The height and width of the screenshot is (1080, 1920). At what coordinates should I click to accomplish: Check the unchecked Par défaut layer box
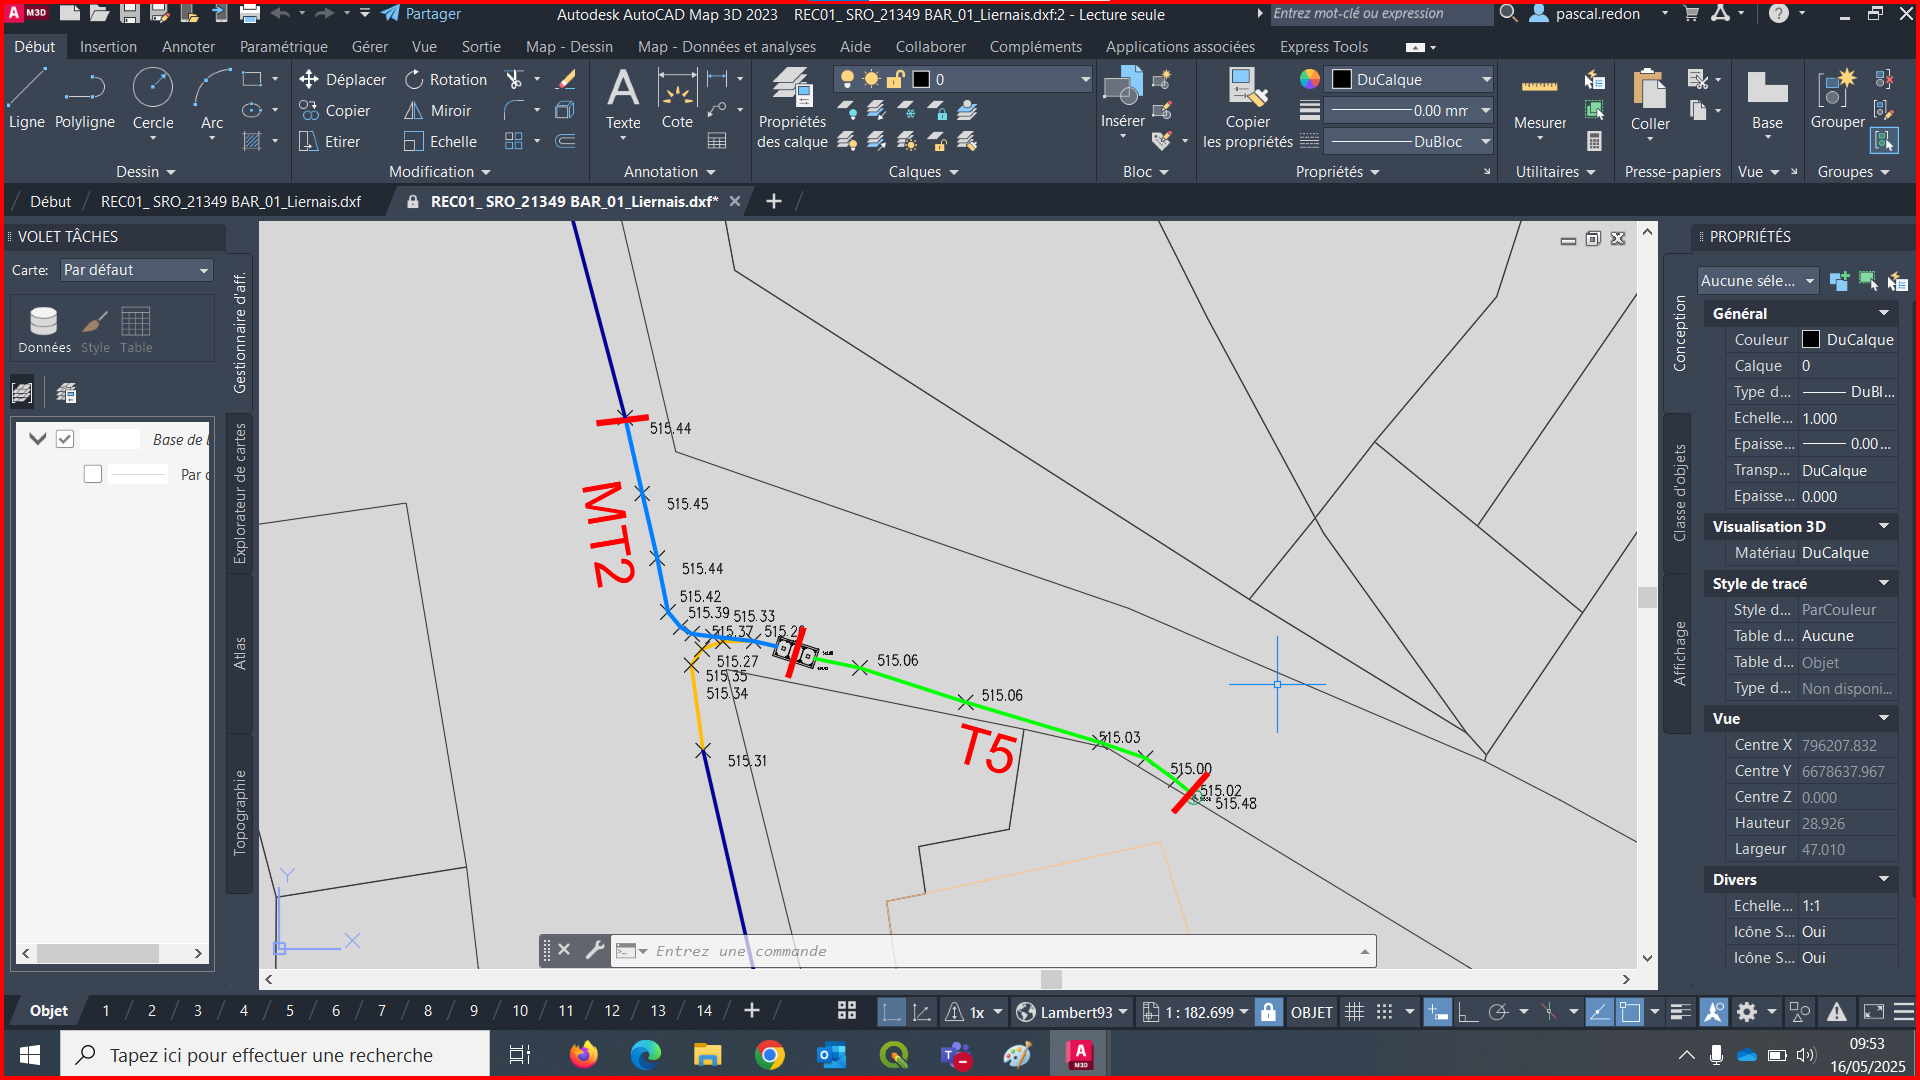(x=93, y=474)
